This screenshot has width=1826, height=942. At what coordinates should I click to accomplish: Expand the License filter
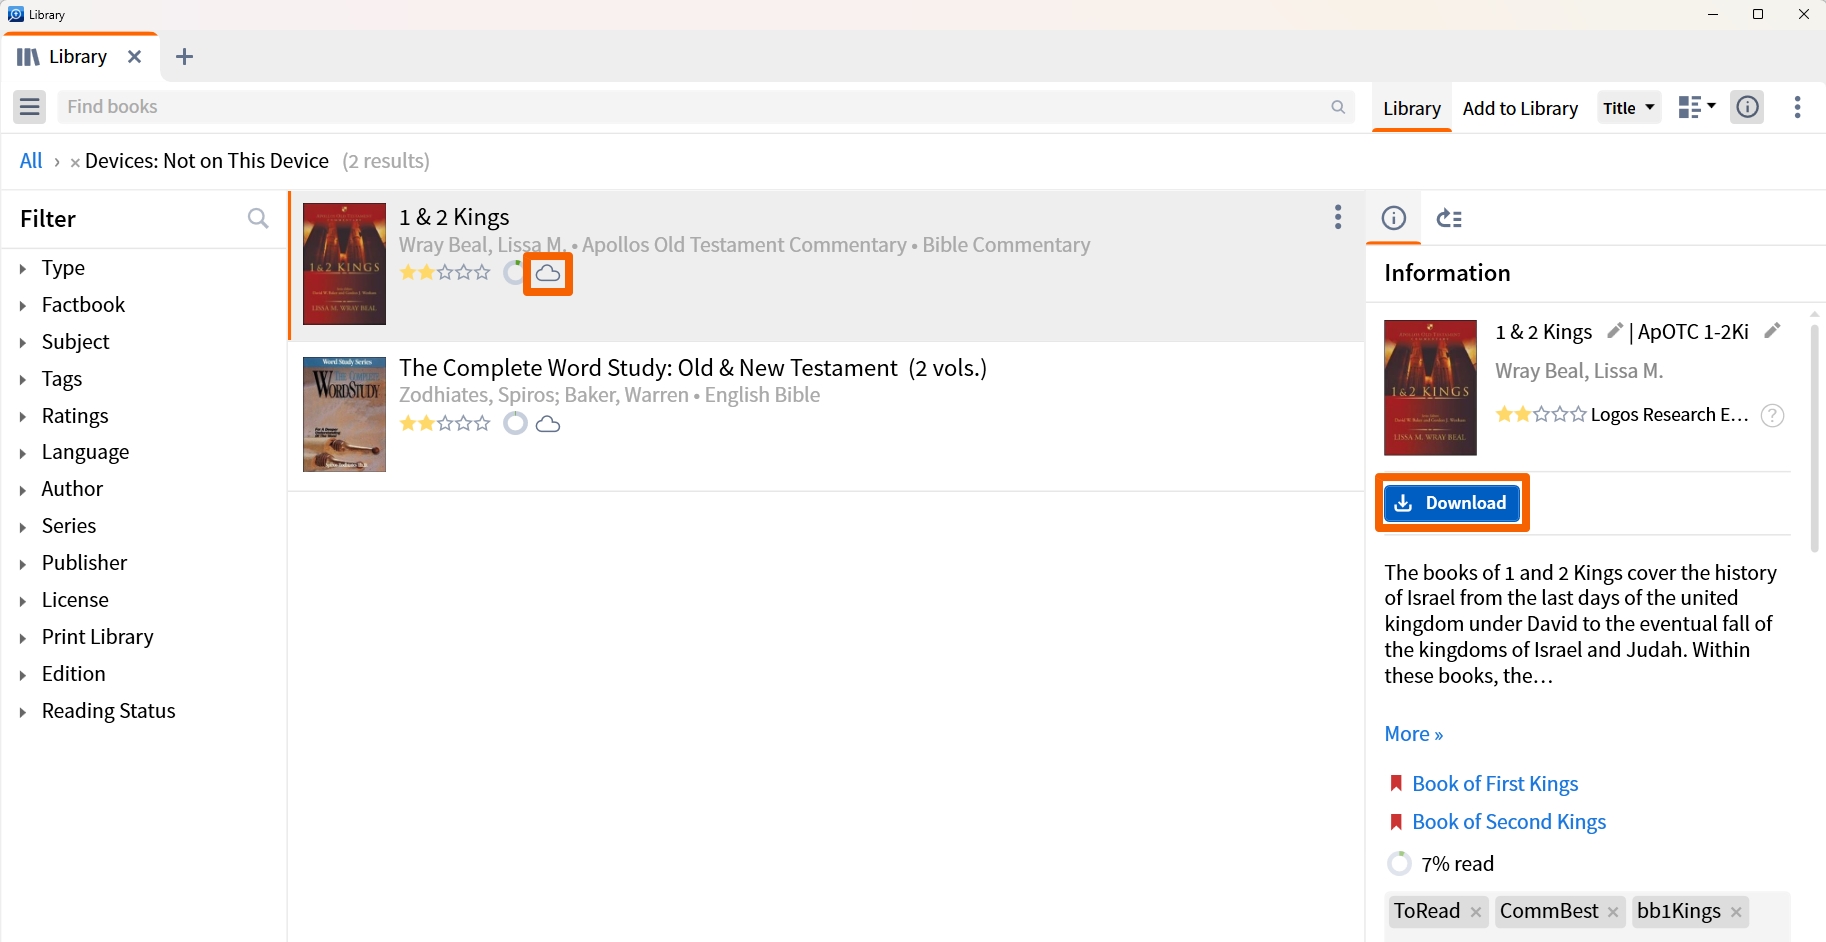click(22, 601)
